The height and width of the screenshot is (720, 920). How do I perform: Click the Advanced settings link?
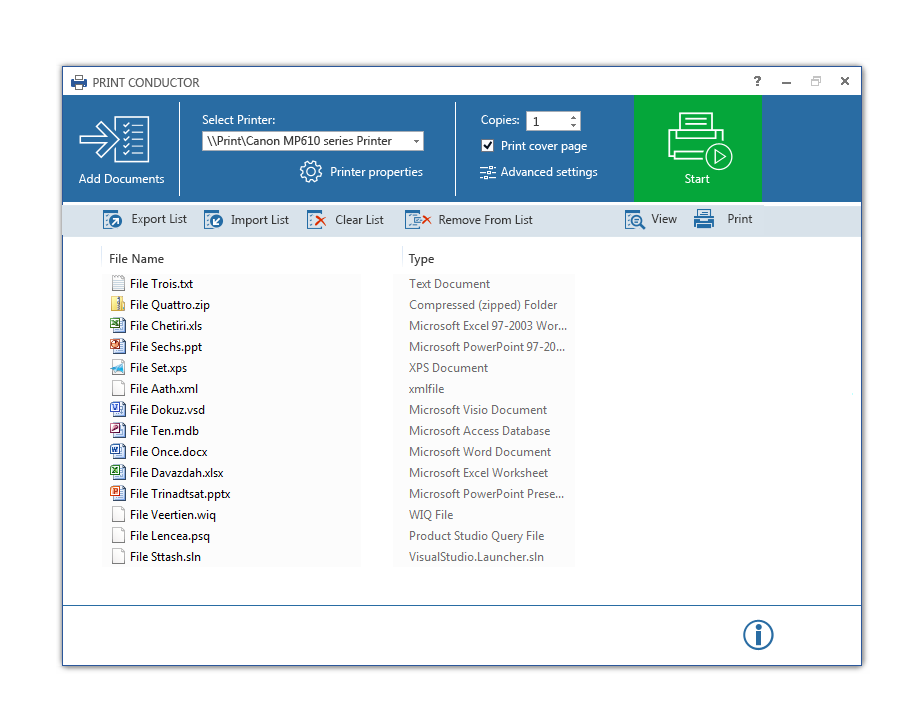point(549,172)
